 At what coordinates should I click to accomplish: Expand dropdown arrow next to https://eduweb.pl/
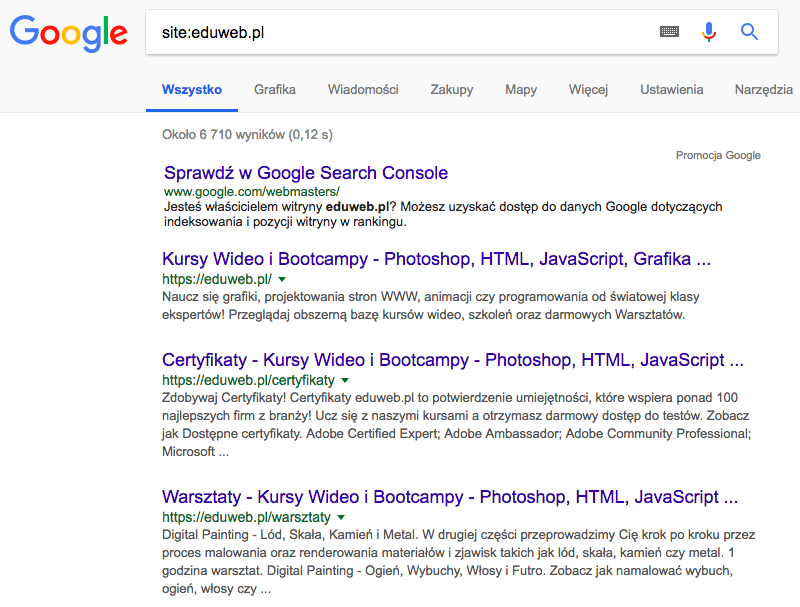(282, 279)
